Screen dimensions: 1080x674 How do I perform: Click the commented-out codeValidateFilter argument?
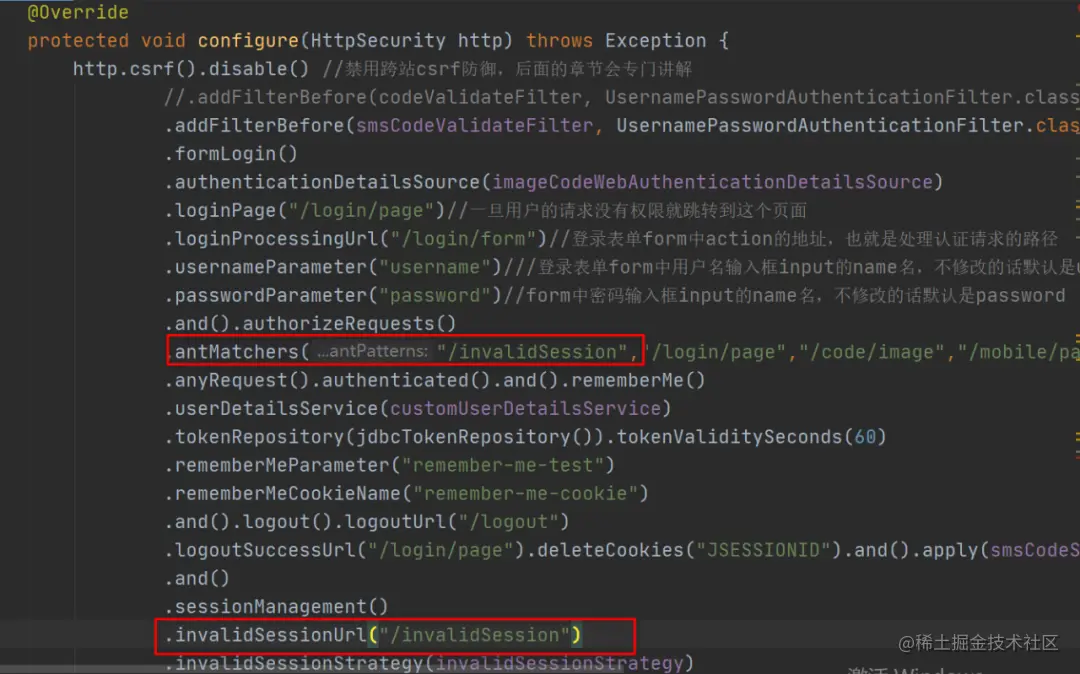tap(480, 96)
